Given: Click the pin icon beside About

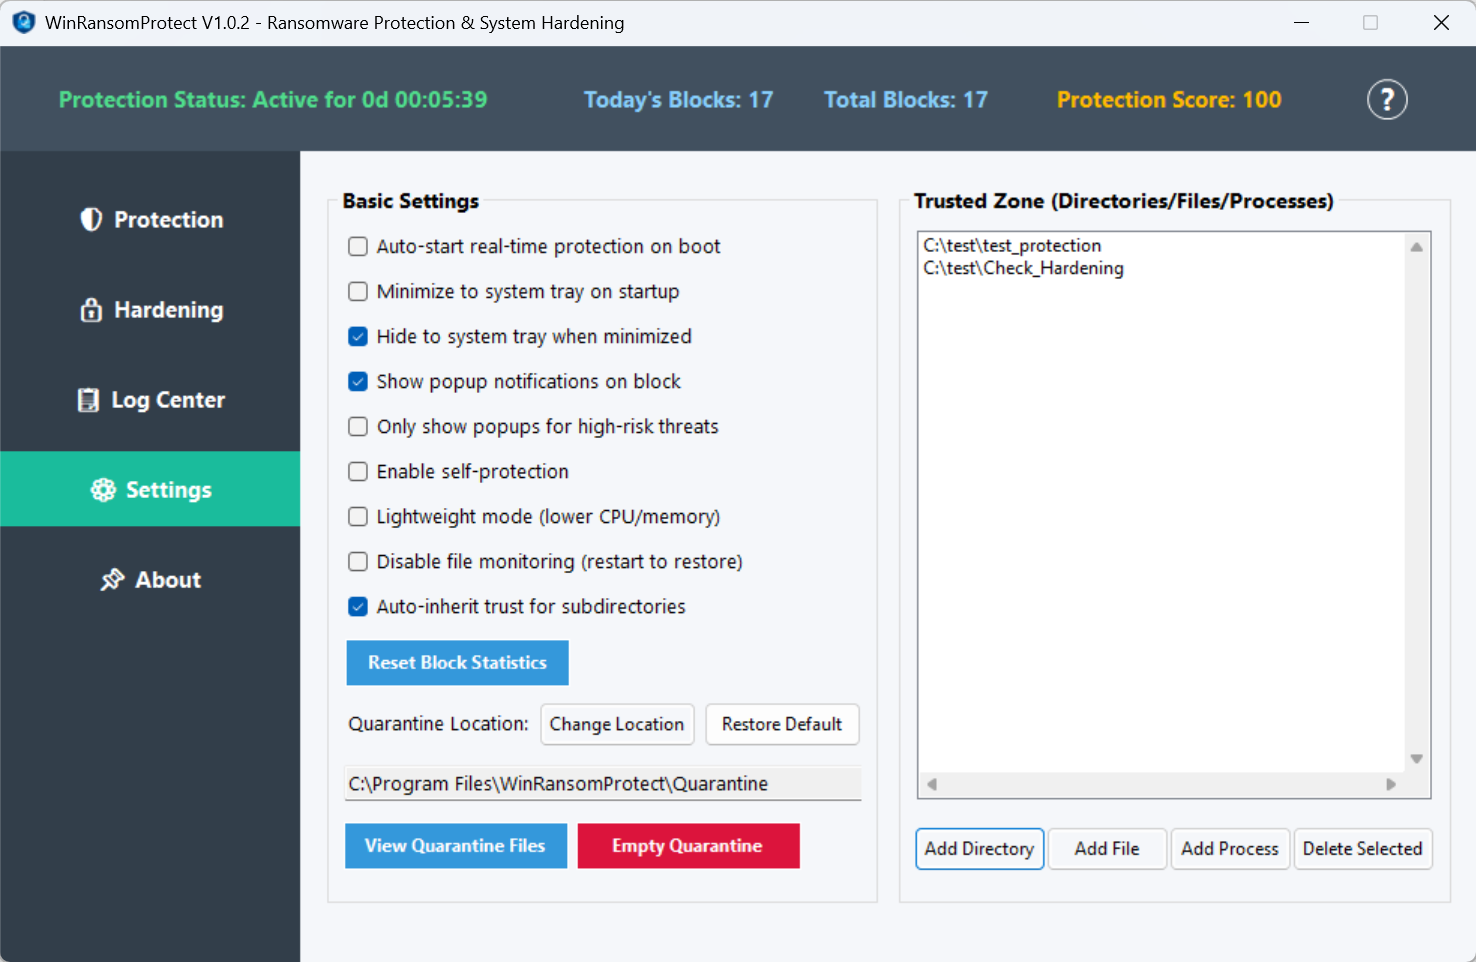Looking at the screenshot, I should pyautogui.click(x=112, y=580).
